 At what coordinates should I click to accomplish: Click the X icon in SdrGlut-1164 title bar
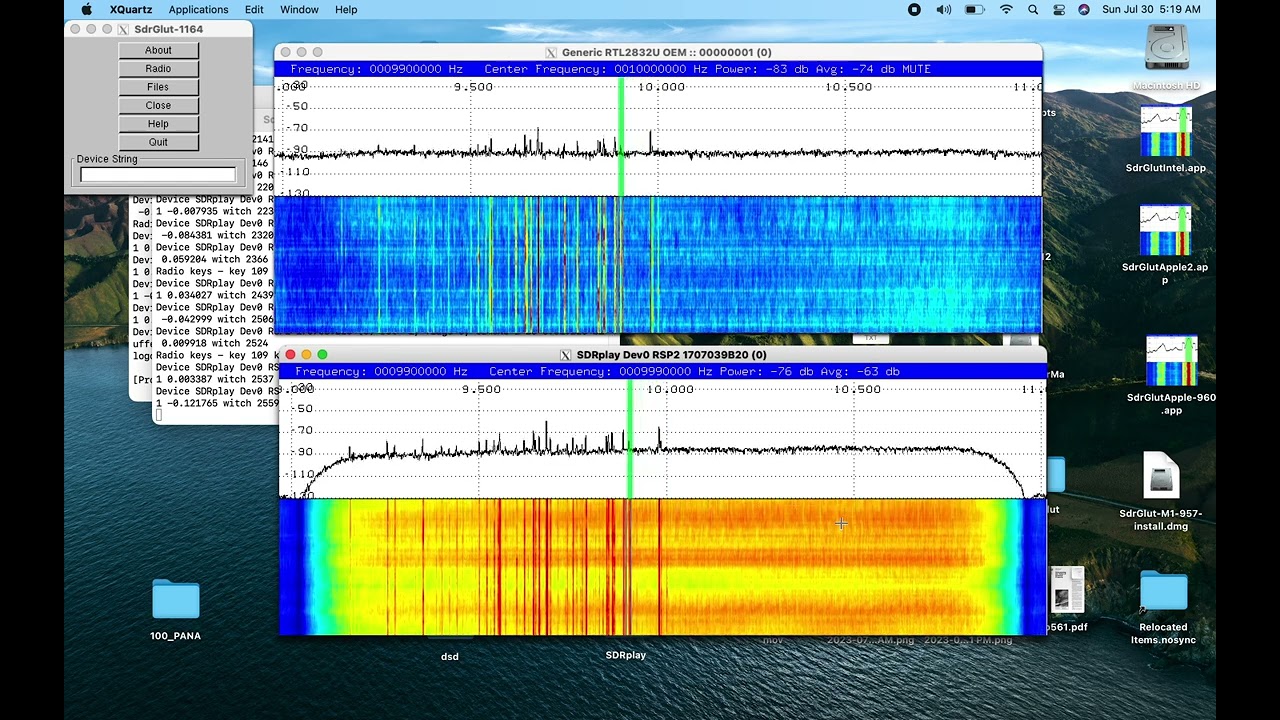pos(123,29)
